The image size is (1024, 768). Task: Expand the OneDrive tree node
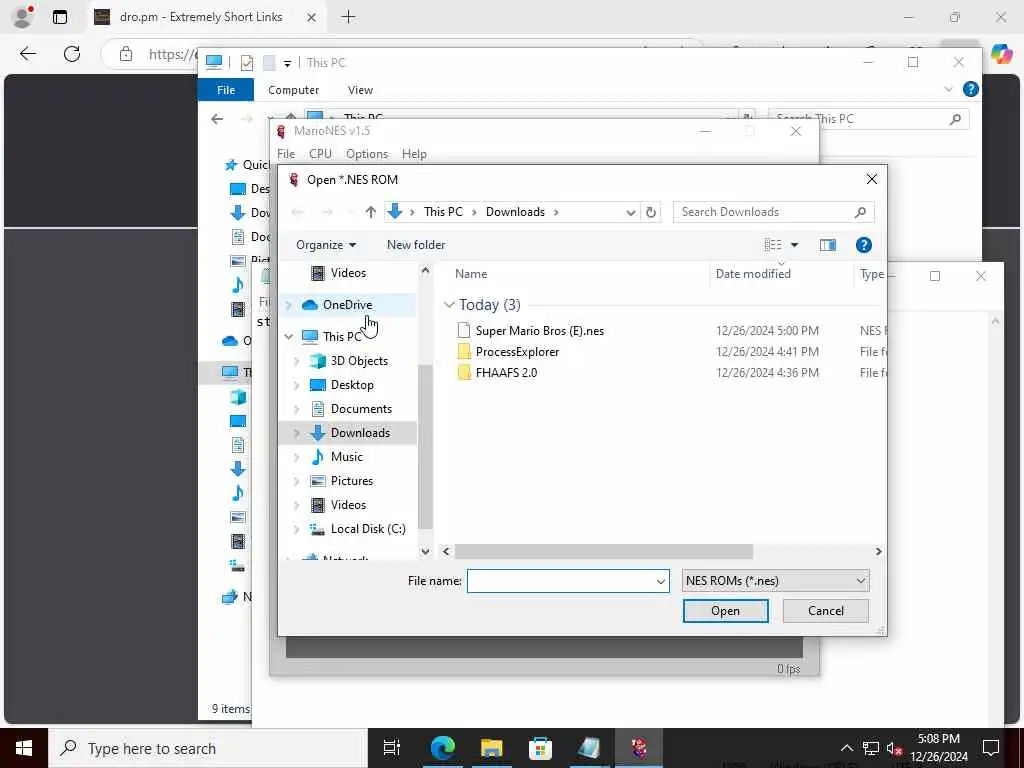point(289,305)
